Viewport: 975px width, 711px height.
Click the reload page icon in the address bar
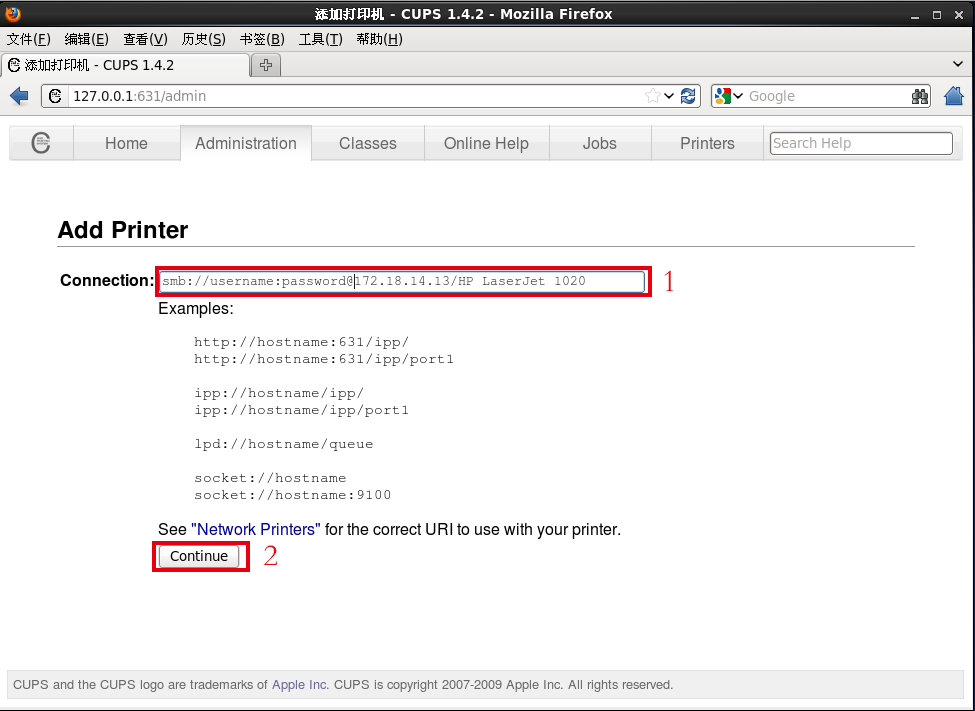[688, 96]
